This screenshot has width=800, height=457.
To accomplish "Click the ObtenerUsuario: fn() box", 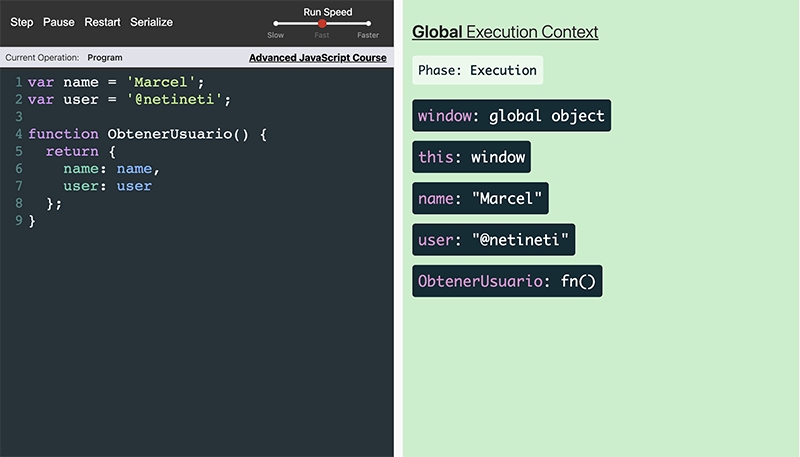I will pos(507,281).
